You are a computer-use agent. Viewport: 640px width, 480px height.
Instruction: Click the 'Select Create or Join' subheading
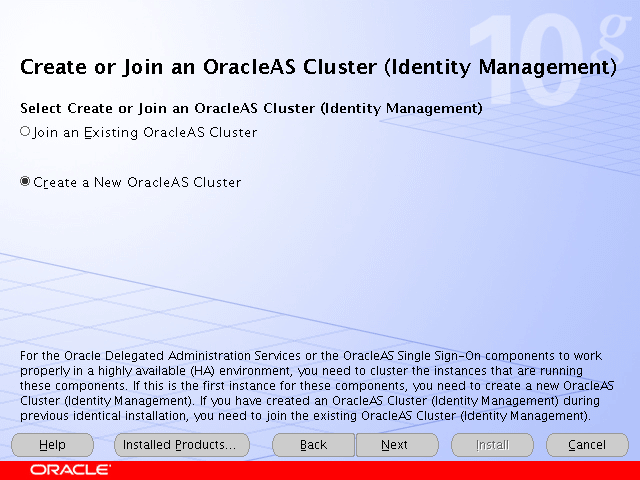(251, 108)
